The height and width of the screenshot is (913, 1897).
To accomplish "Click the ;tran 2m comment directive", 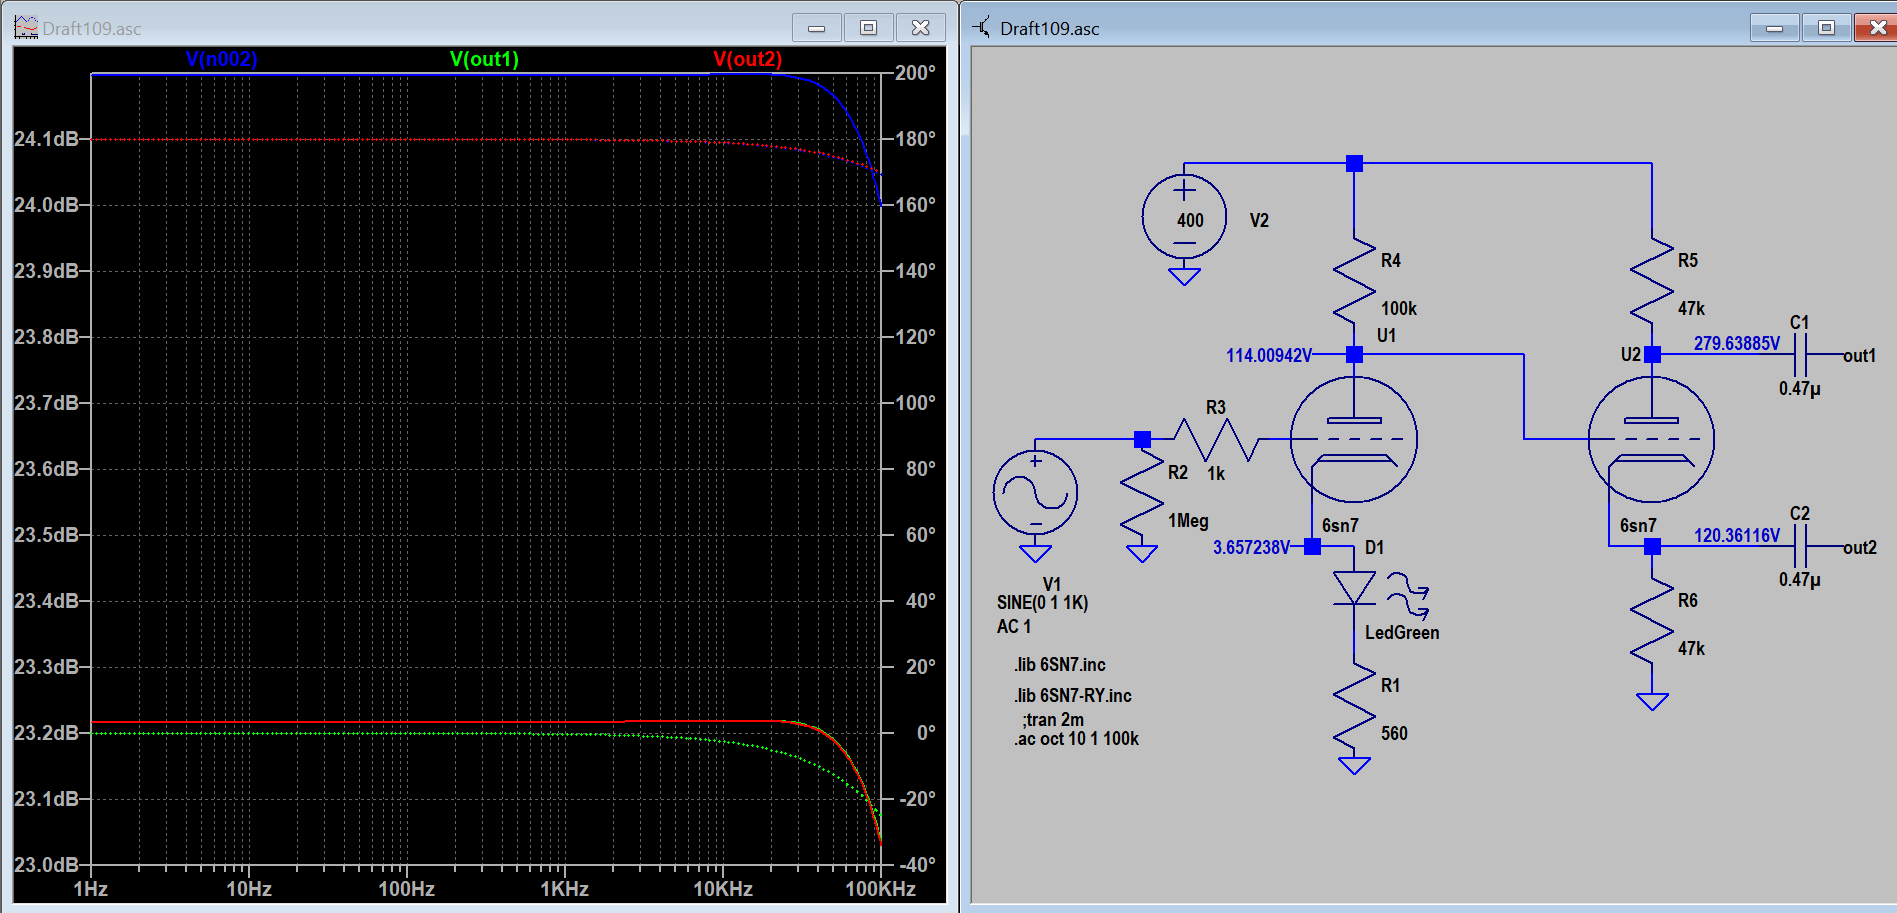I will click(x=1052, y=720).
